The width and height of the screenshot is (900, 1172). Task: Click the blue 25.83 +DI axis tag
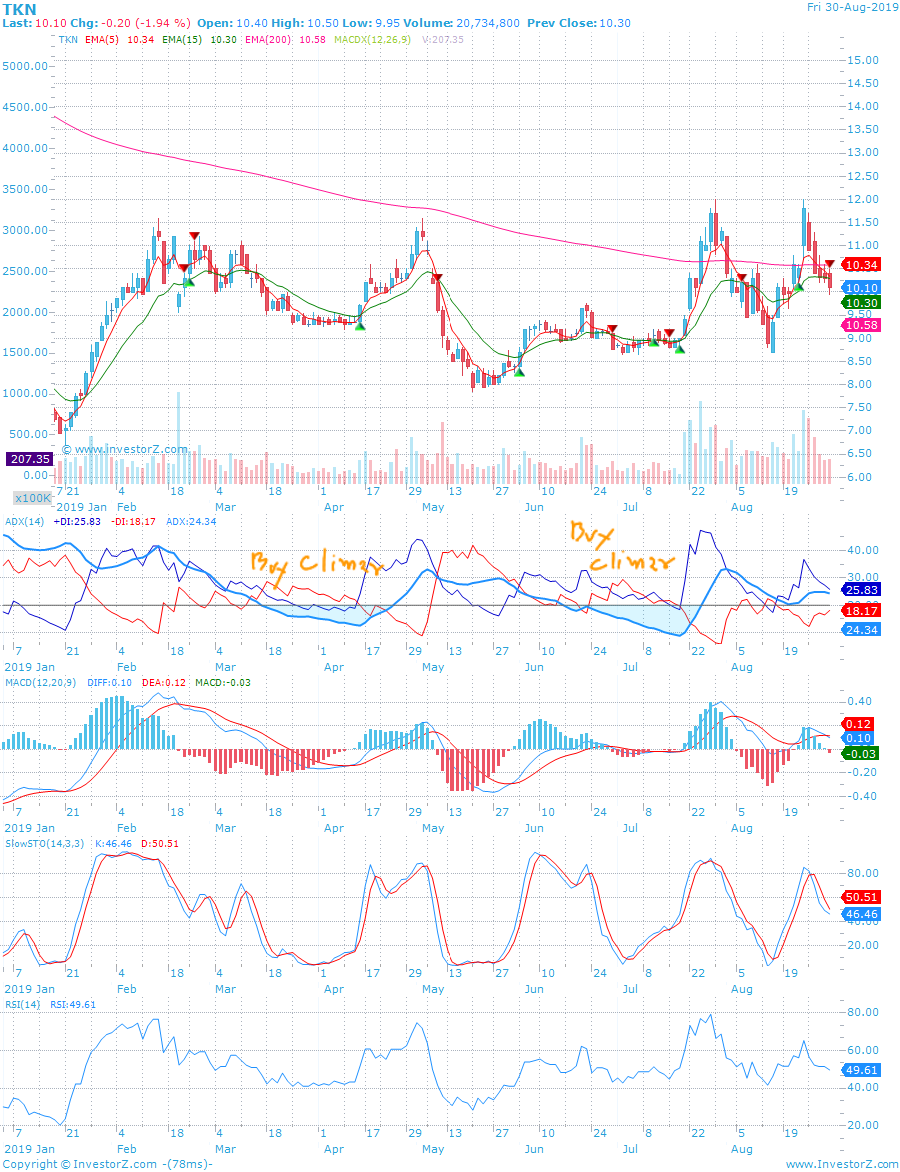pyautogui.click(x=861, y=589)
